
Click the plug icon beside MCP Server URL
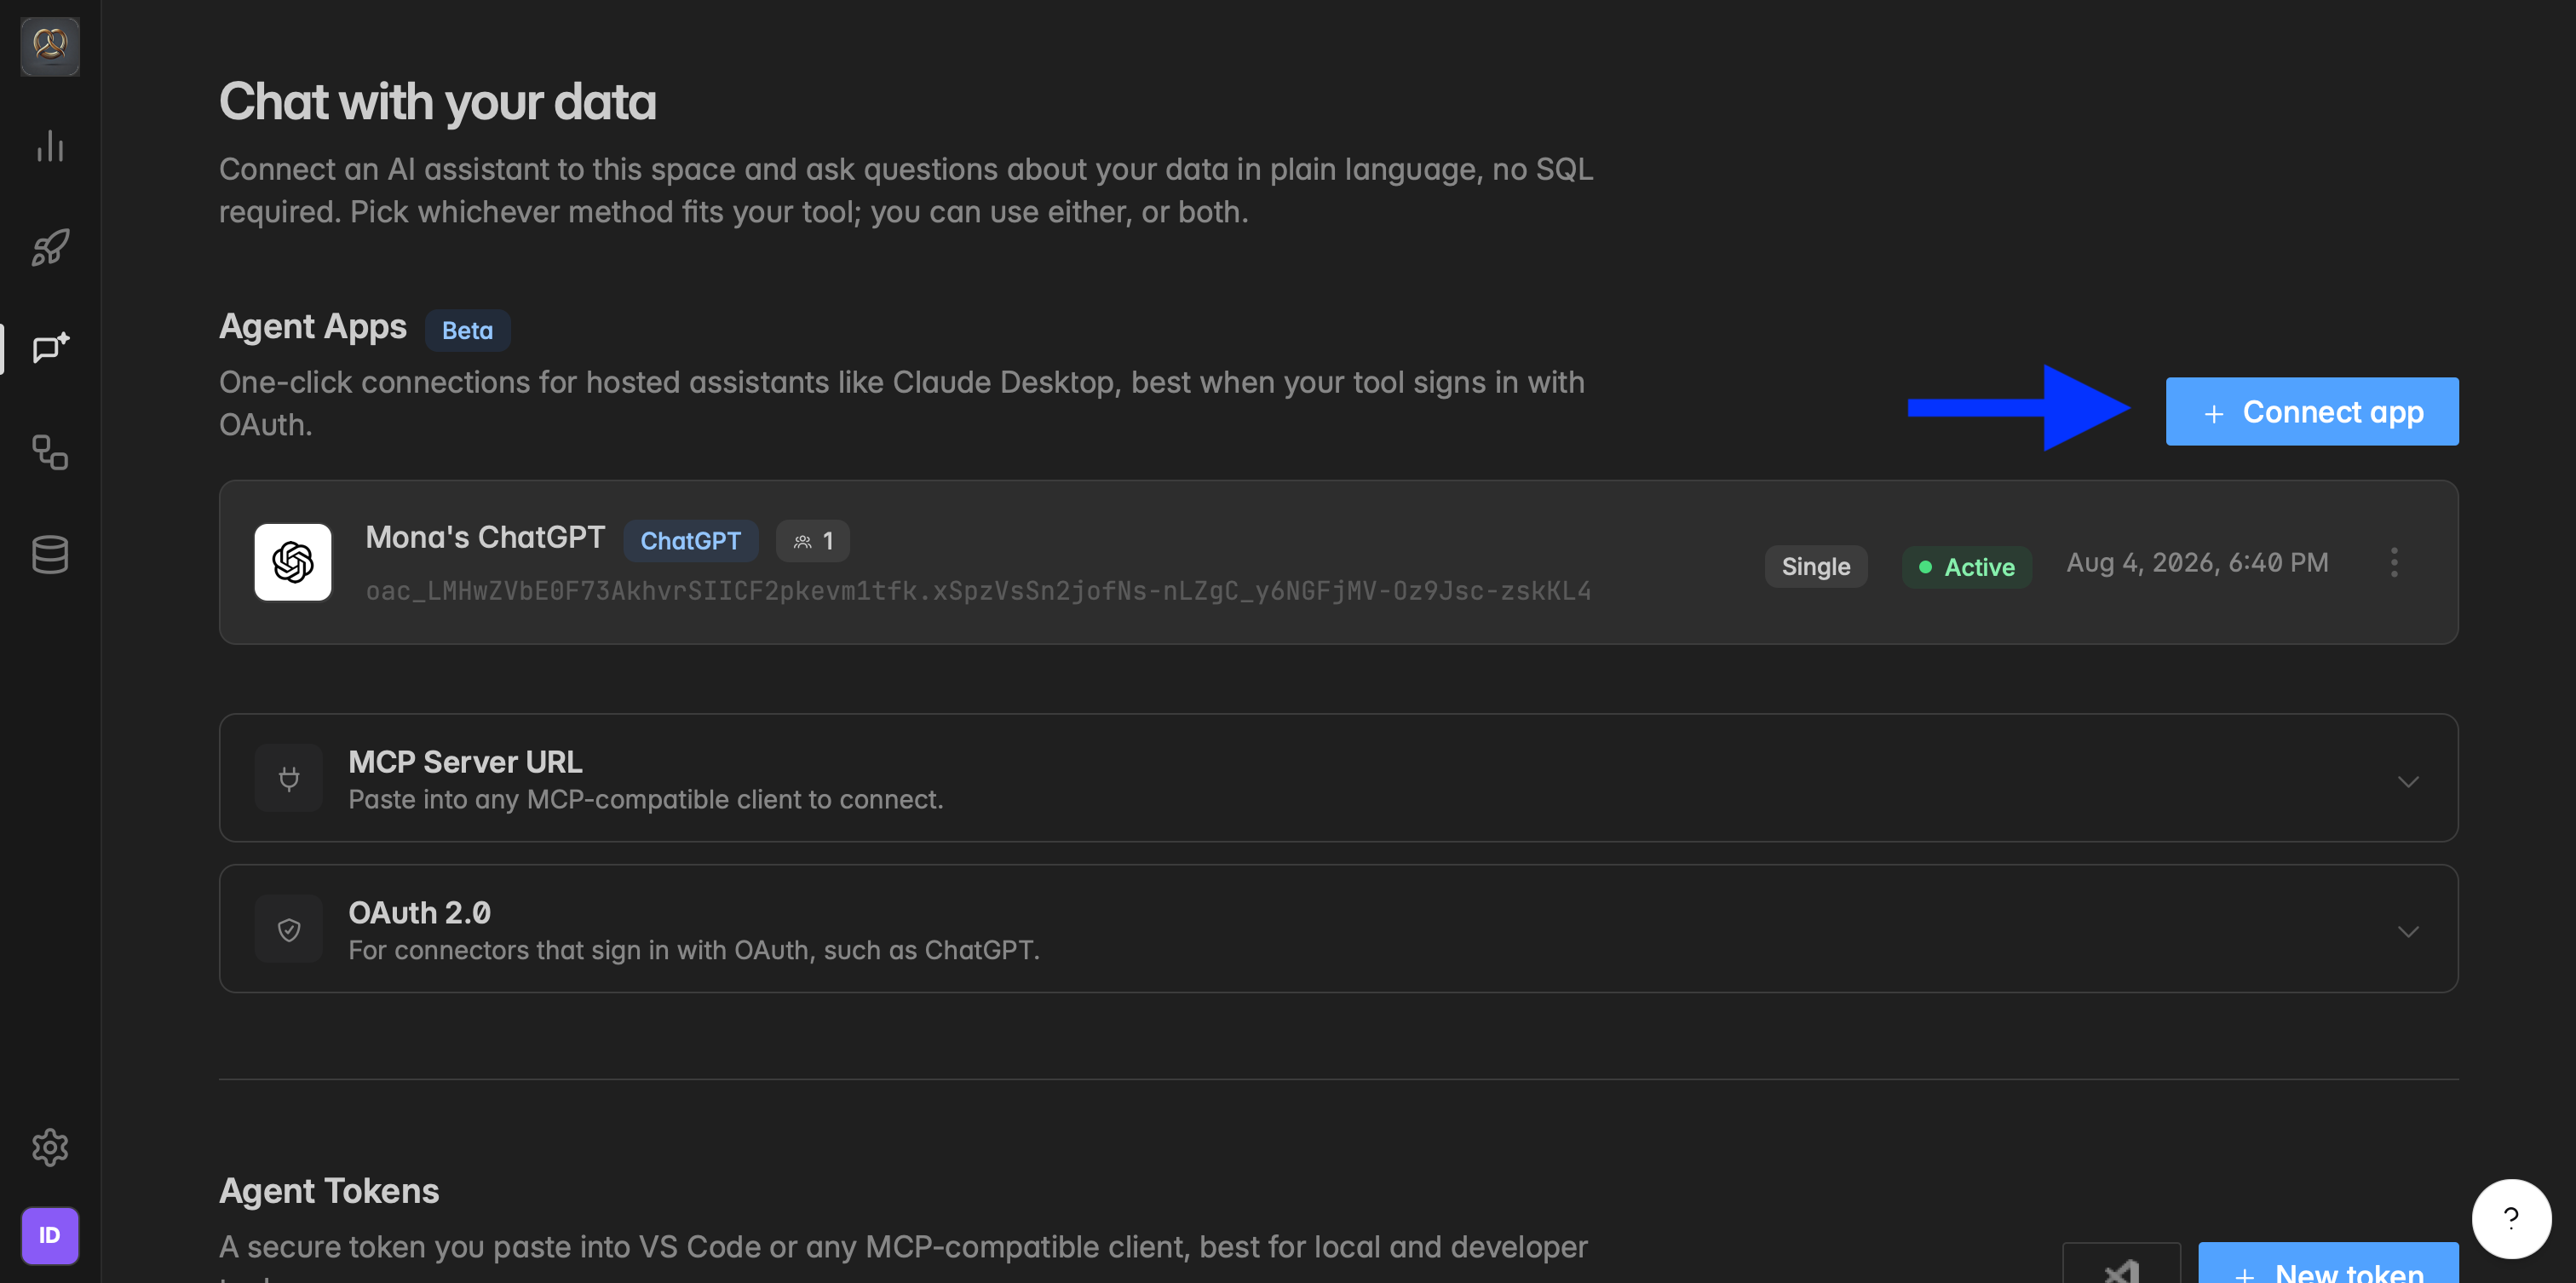[x=289, y=778]
